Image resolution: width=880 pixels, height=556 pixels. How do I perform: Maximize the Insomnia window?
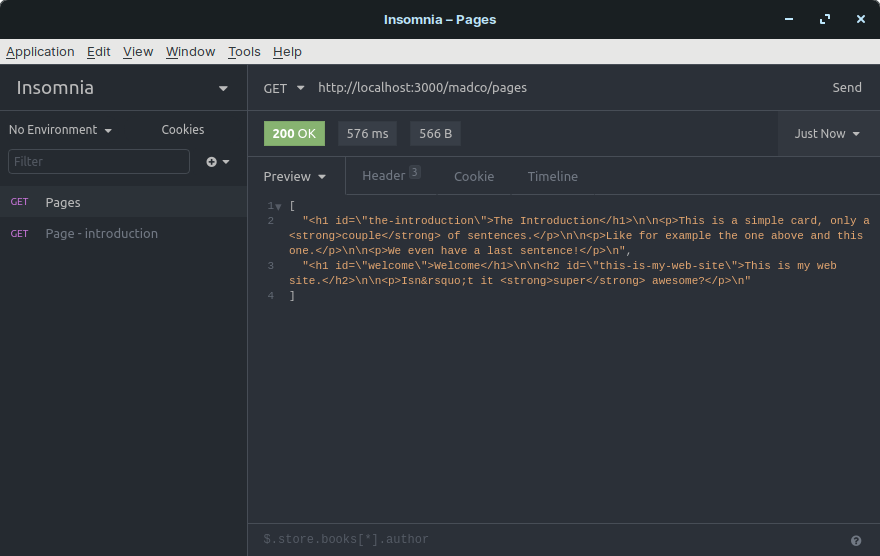click(824, 19)
